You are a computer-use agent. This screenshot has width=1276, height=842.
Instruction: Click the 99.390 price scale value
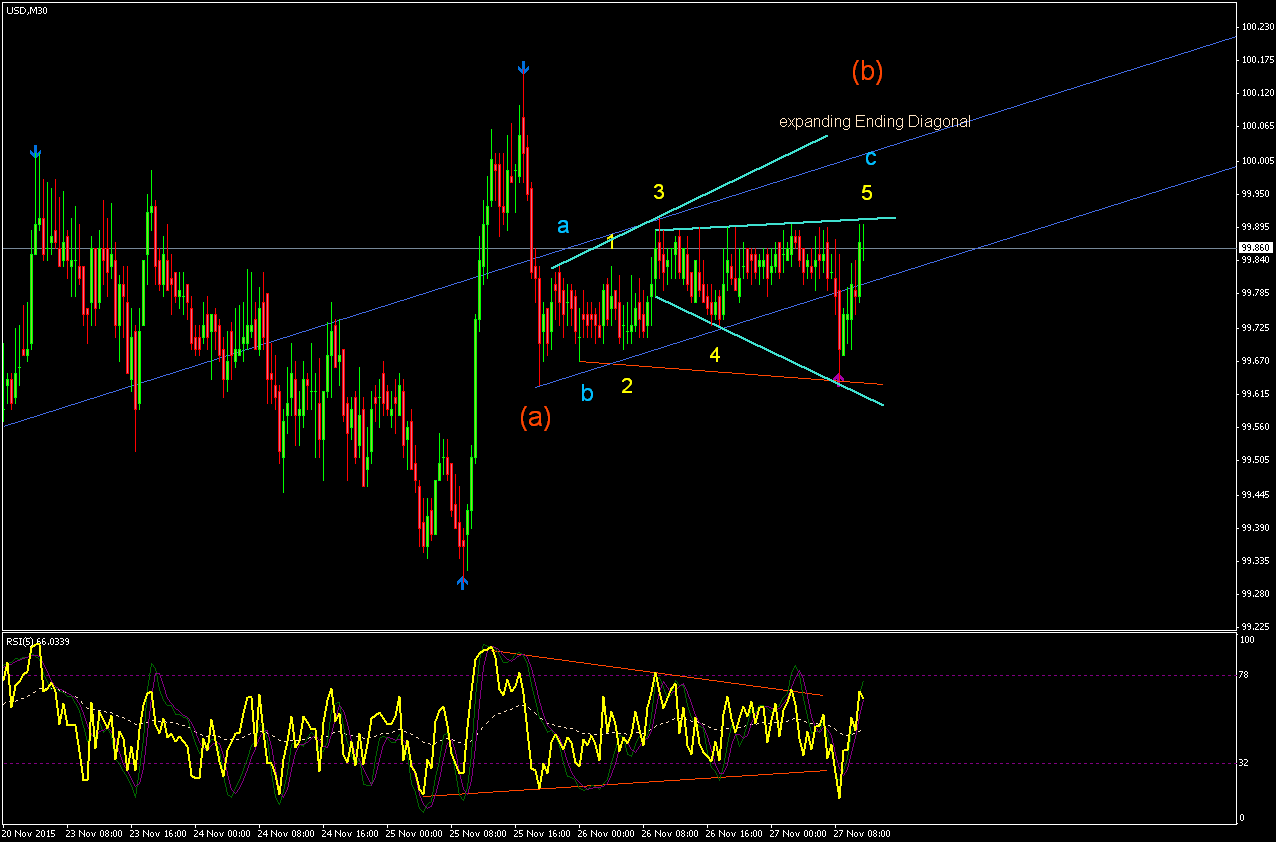(x=1256, y=527)
